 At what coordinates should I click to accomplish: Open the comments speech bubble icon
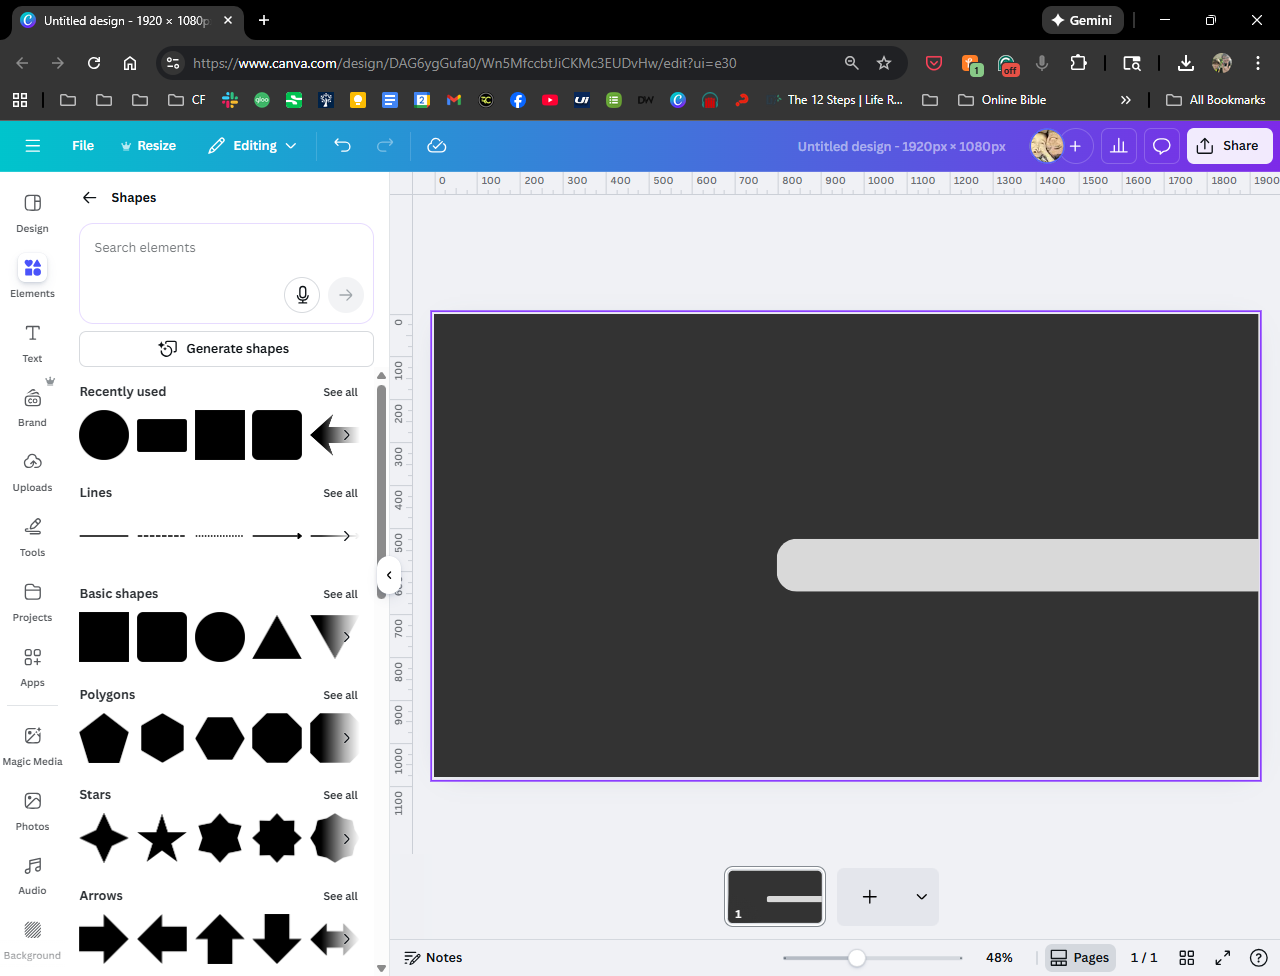click(x=1161, y=146)
